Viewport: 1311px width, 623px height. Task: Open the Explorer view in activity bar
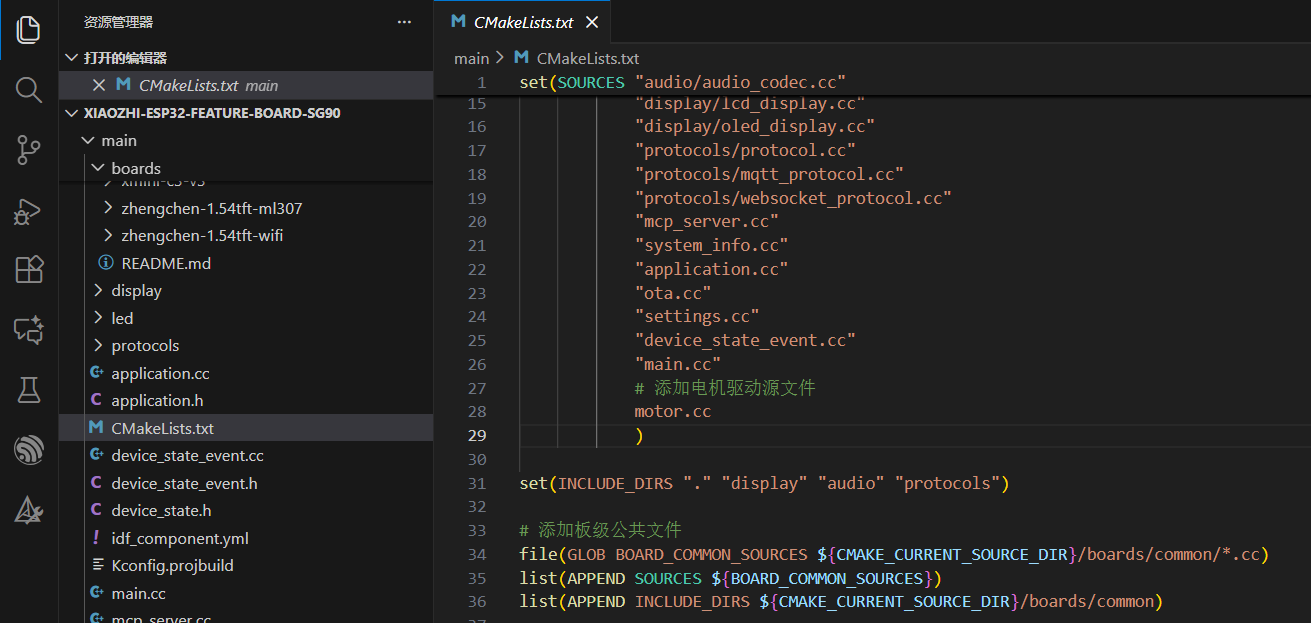(x=29, y=28)
